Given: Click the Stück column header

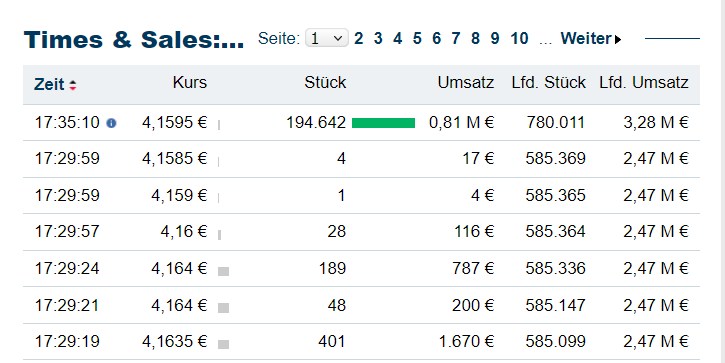Looking at the screenshot, I should (x=325, y=82).
